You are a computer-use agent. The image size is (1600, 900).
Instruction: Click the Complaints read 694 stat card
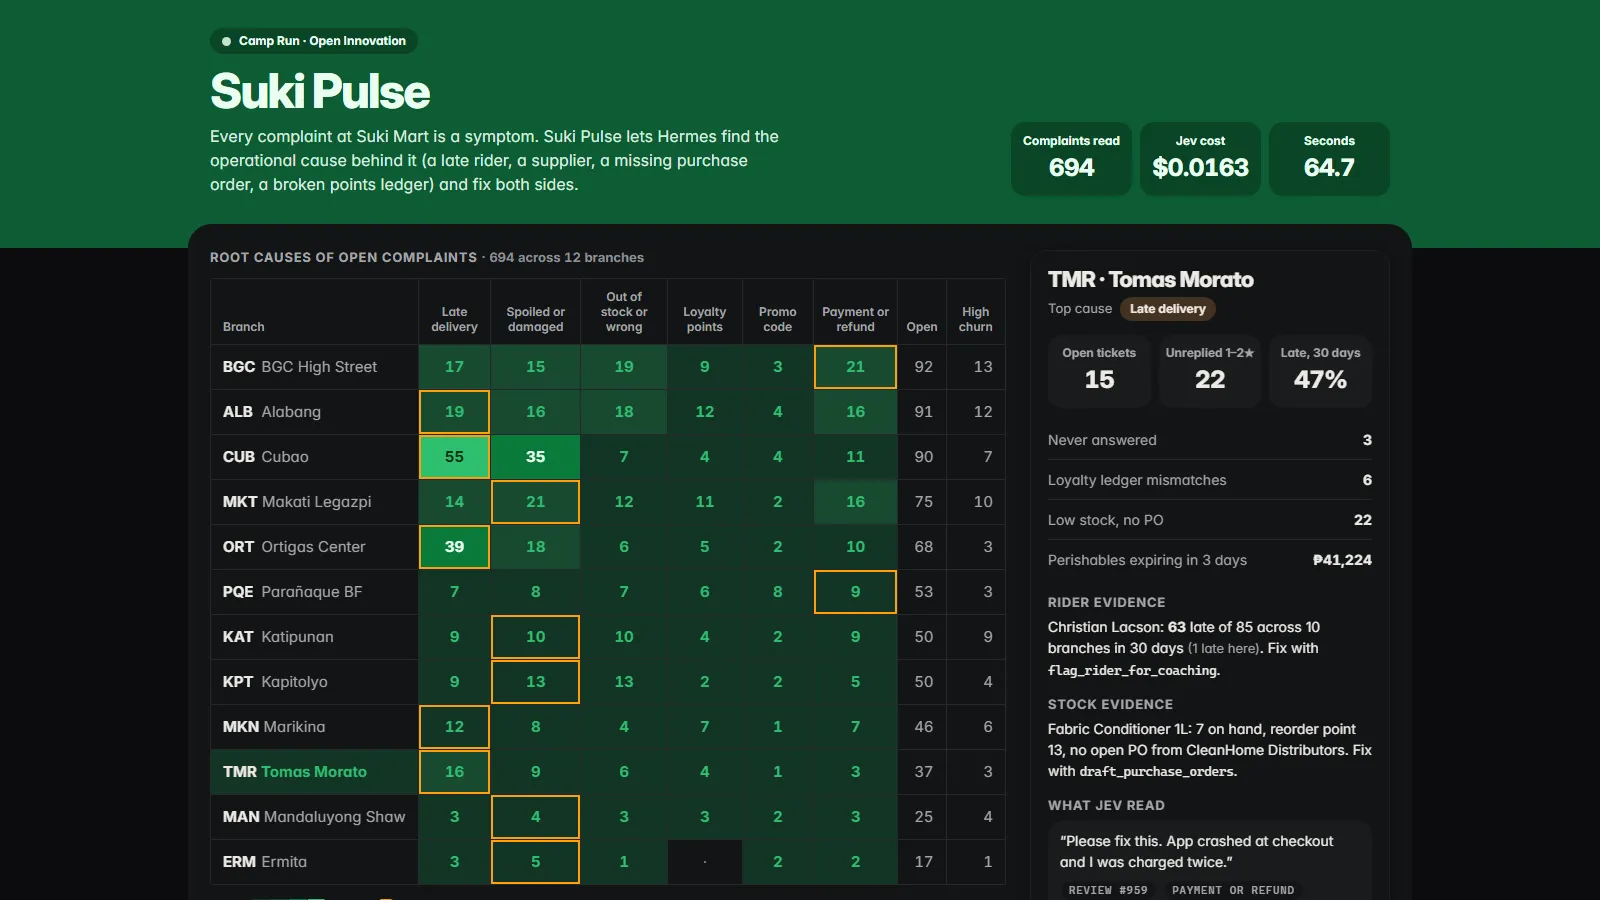(x=1071, y=159)
